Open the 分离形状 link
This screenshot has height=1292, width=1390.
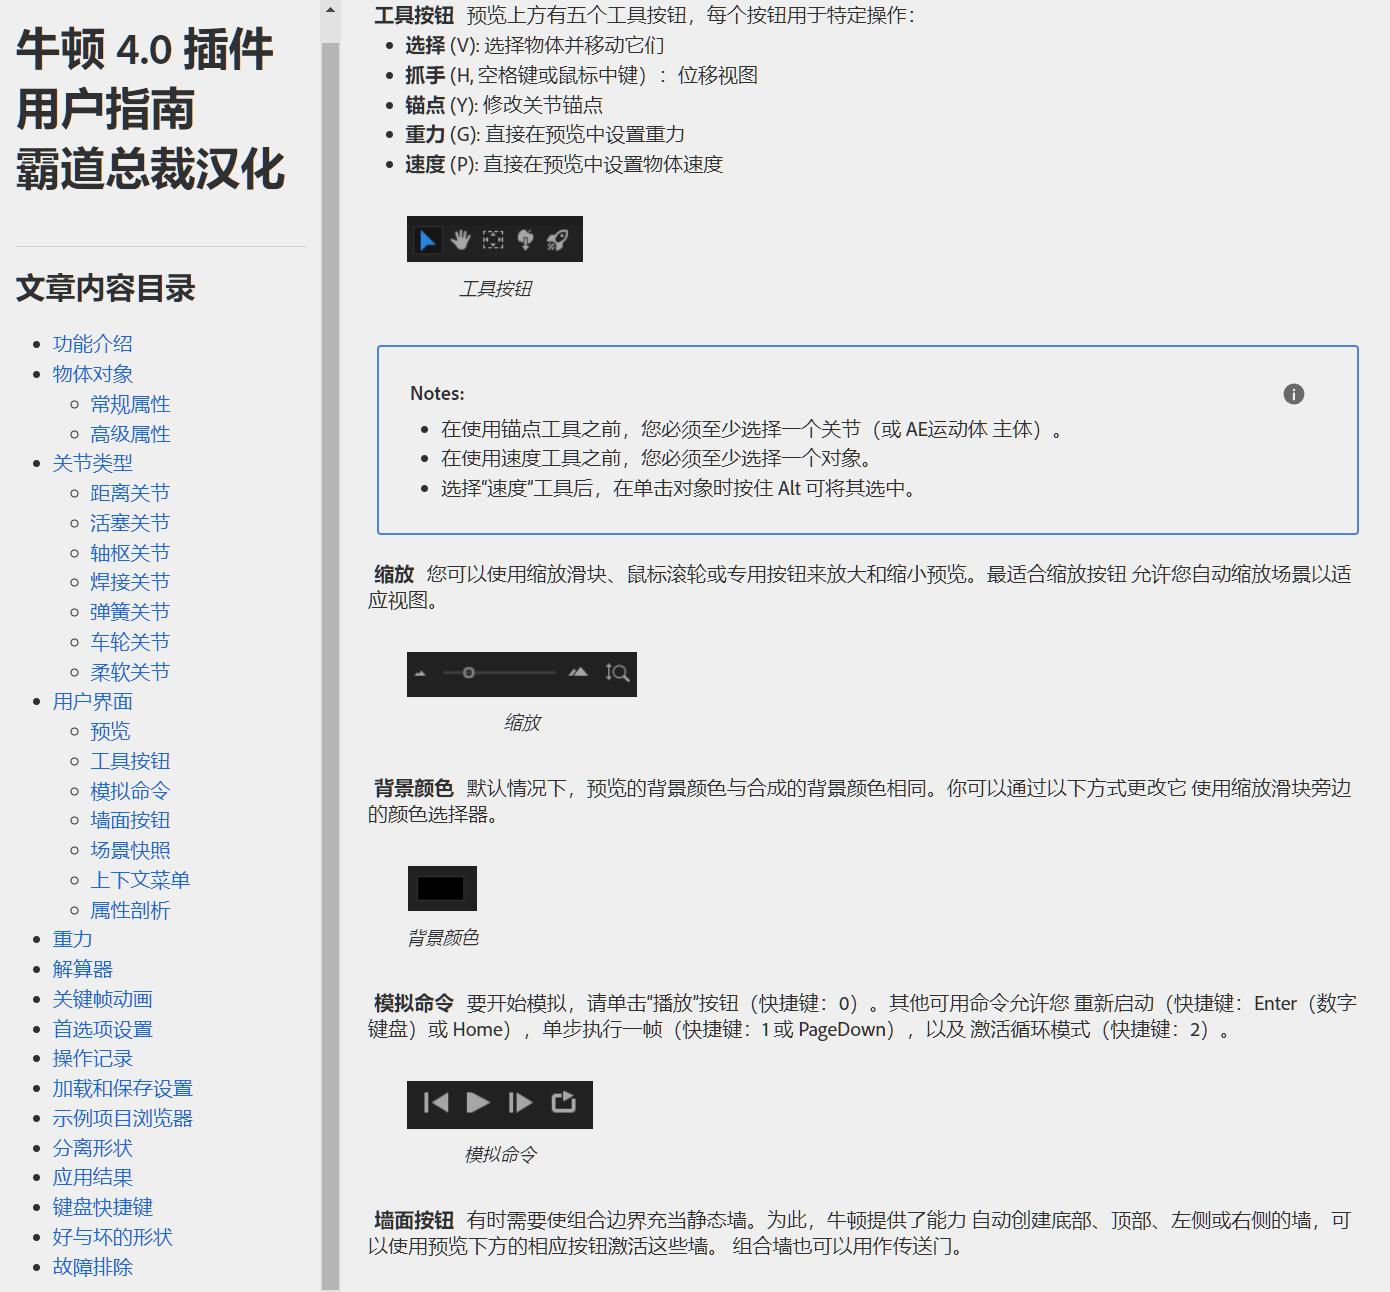click(93, 1148)
